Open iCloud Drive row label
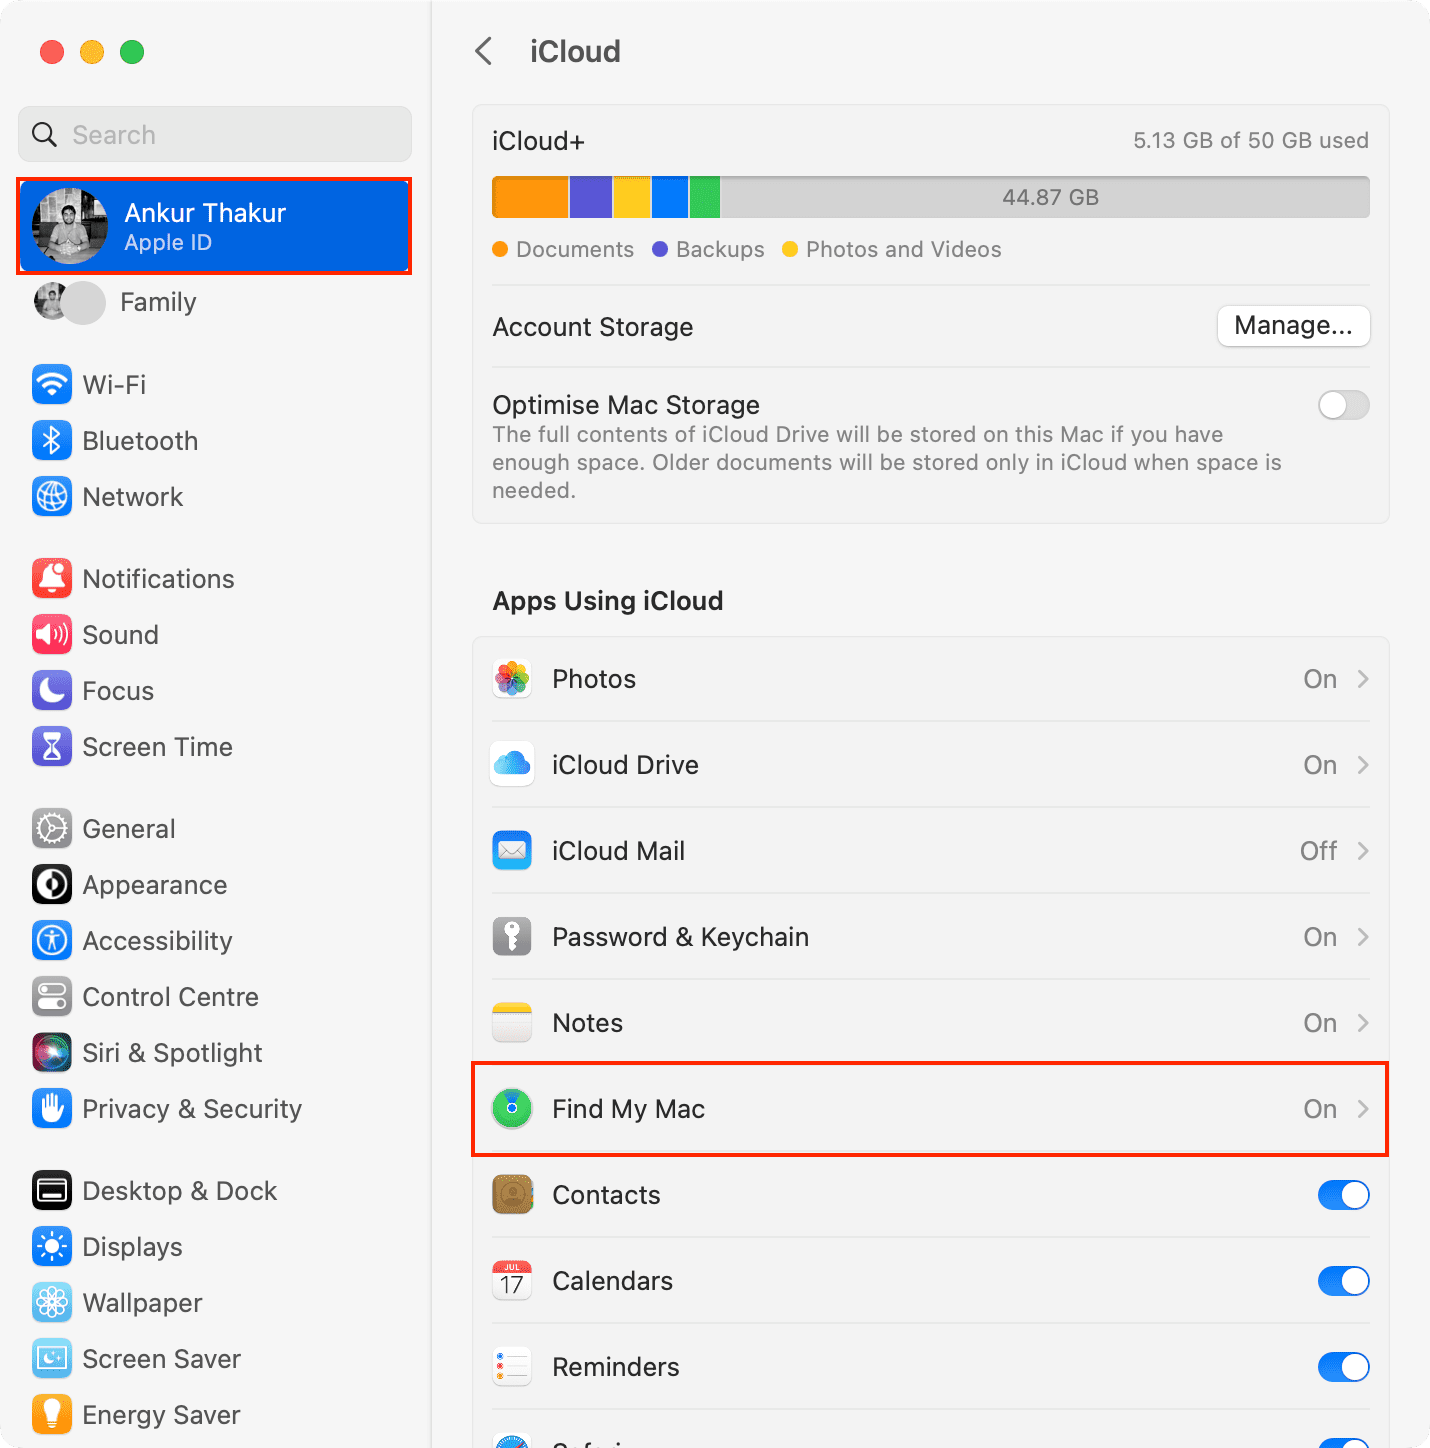Screen dimensions: 1430x1448 click(625, 765)
